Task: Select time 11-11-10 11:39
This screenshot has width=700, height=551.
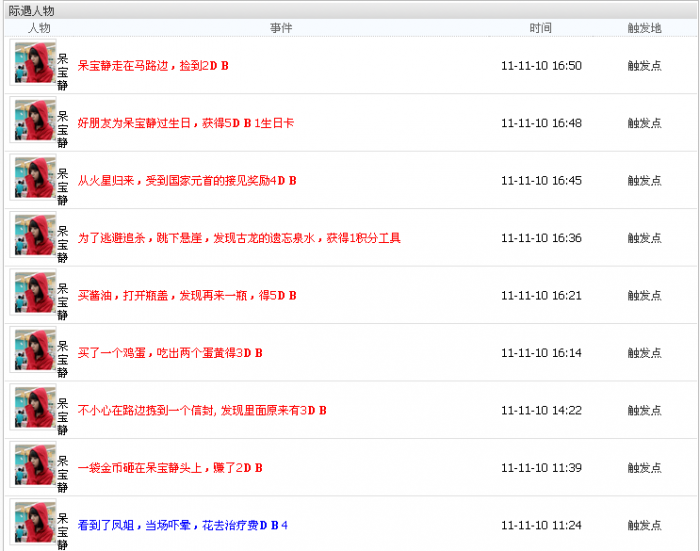Action: 541,468
